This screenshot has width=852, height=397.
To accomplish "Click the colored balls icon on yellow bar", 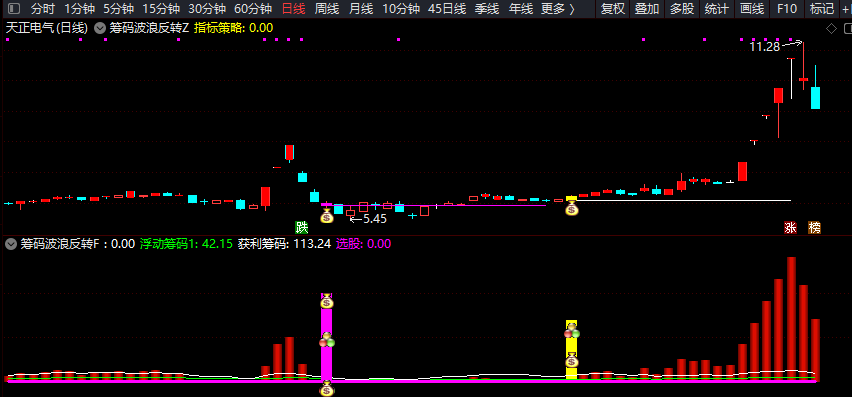I will (572, 330).
